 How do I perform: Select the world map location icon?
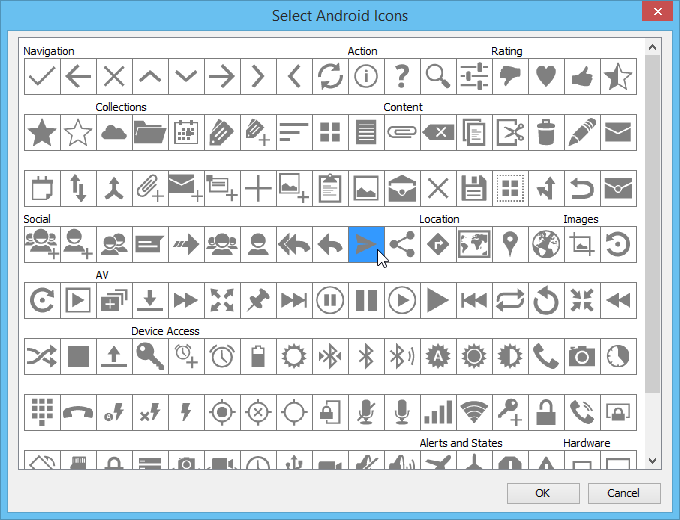[x=474, y=244]
